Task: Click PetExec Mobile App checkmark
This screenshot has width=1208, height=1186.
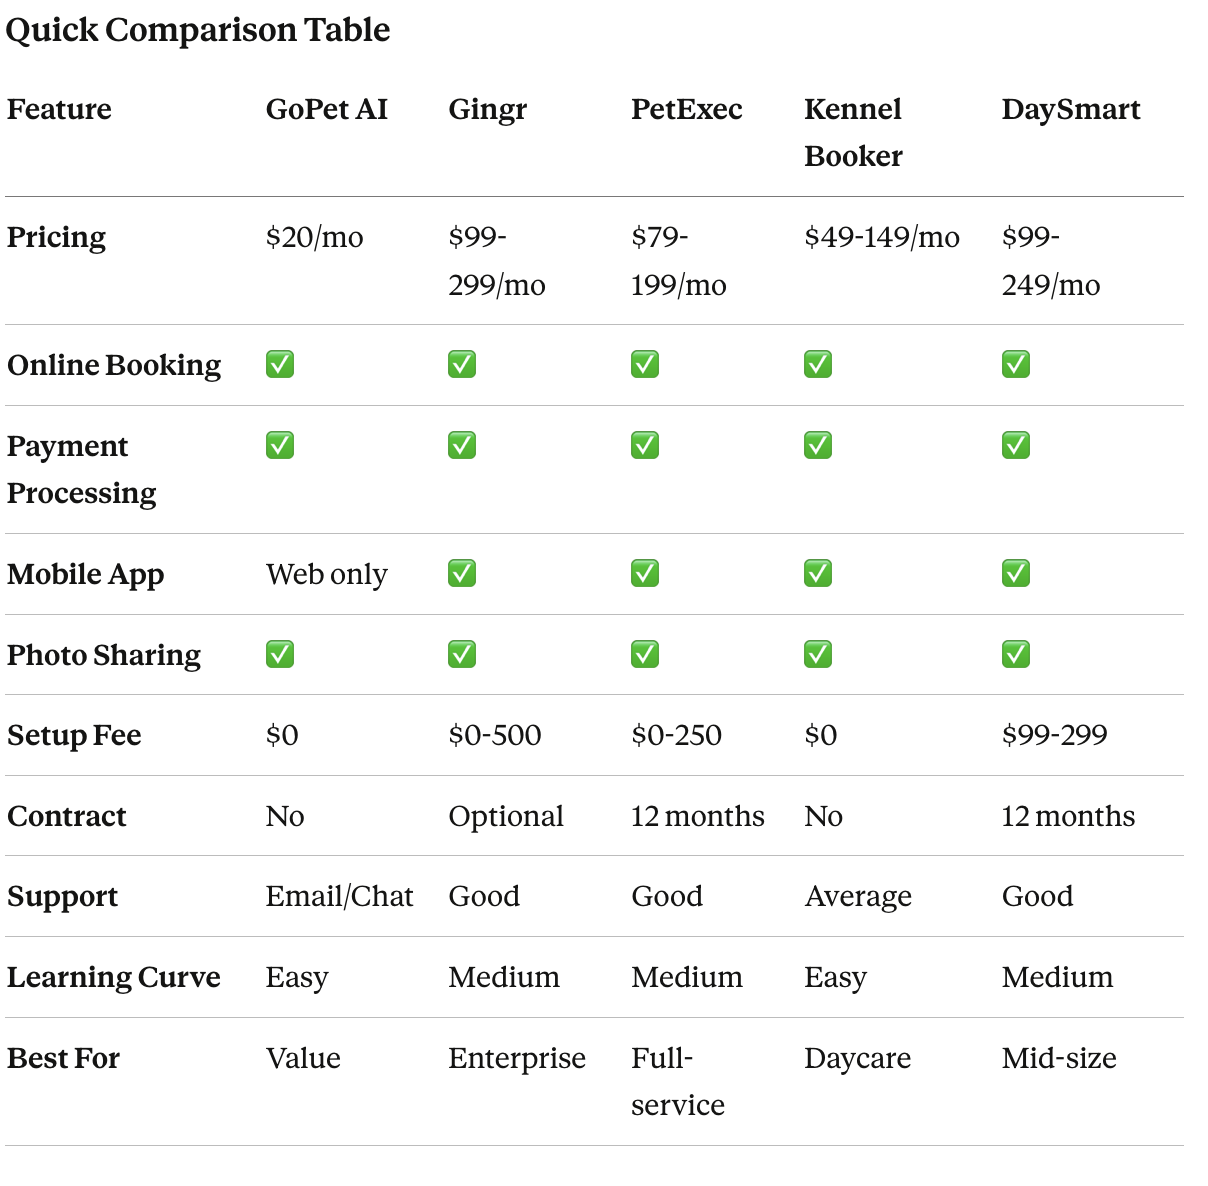Action: click(x=645, y=573)
